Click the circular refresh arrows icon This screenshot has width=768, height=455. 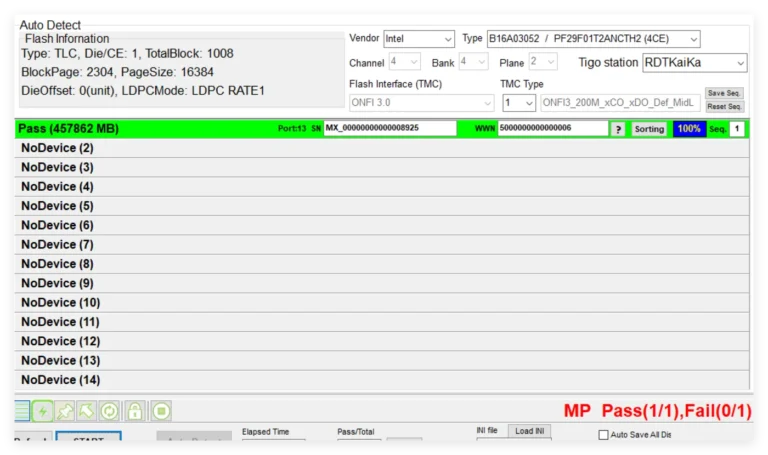point(109,411)
